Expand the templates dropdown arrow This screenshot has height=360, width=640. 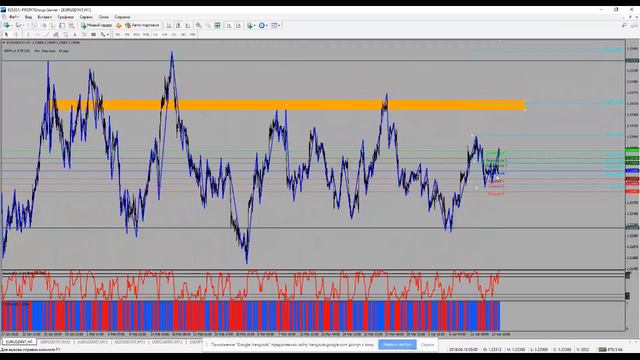point(279,25)
